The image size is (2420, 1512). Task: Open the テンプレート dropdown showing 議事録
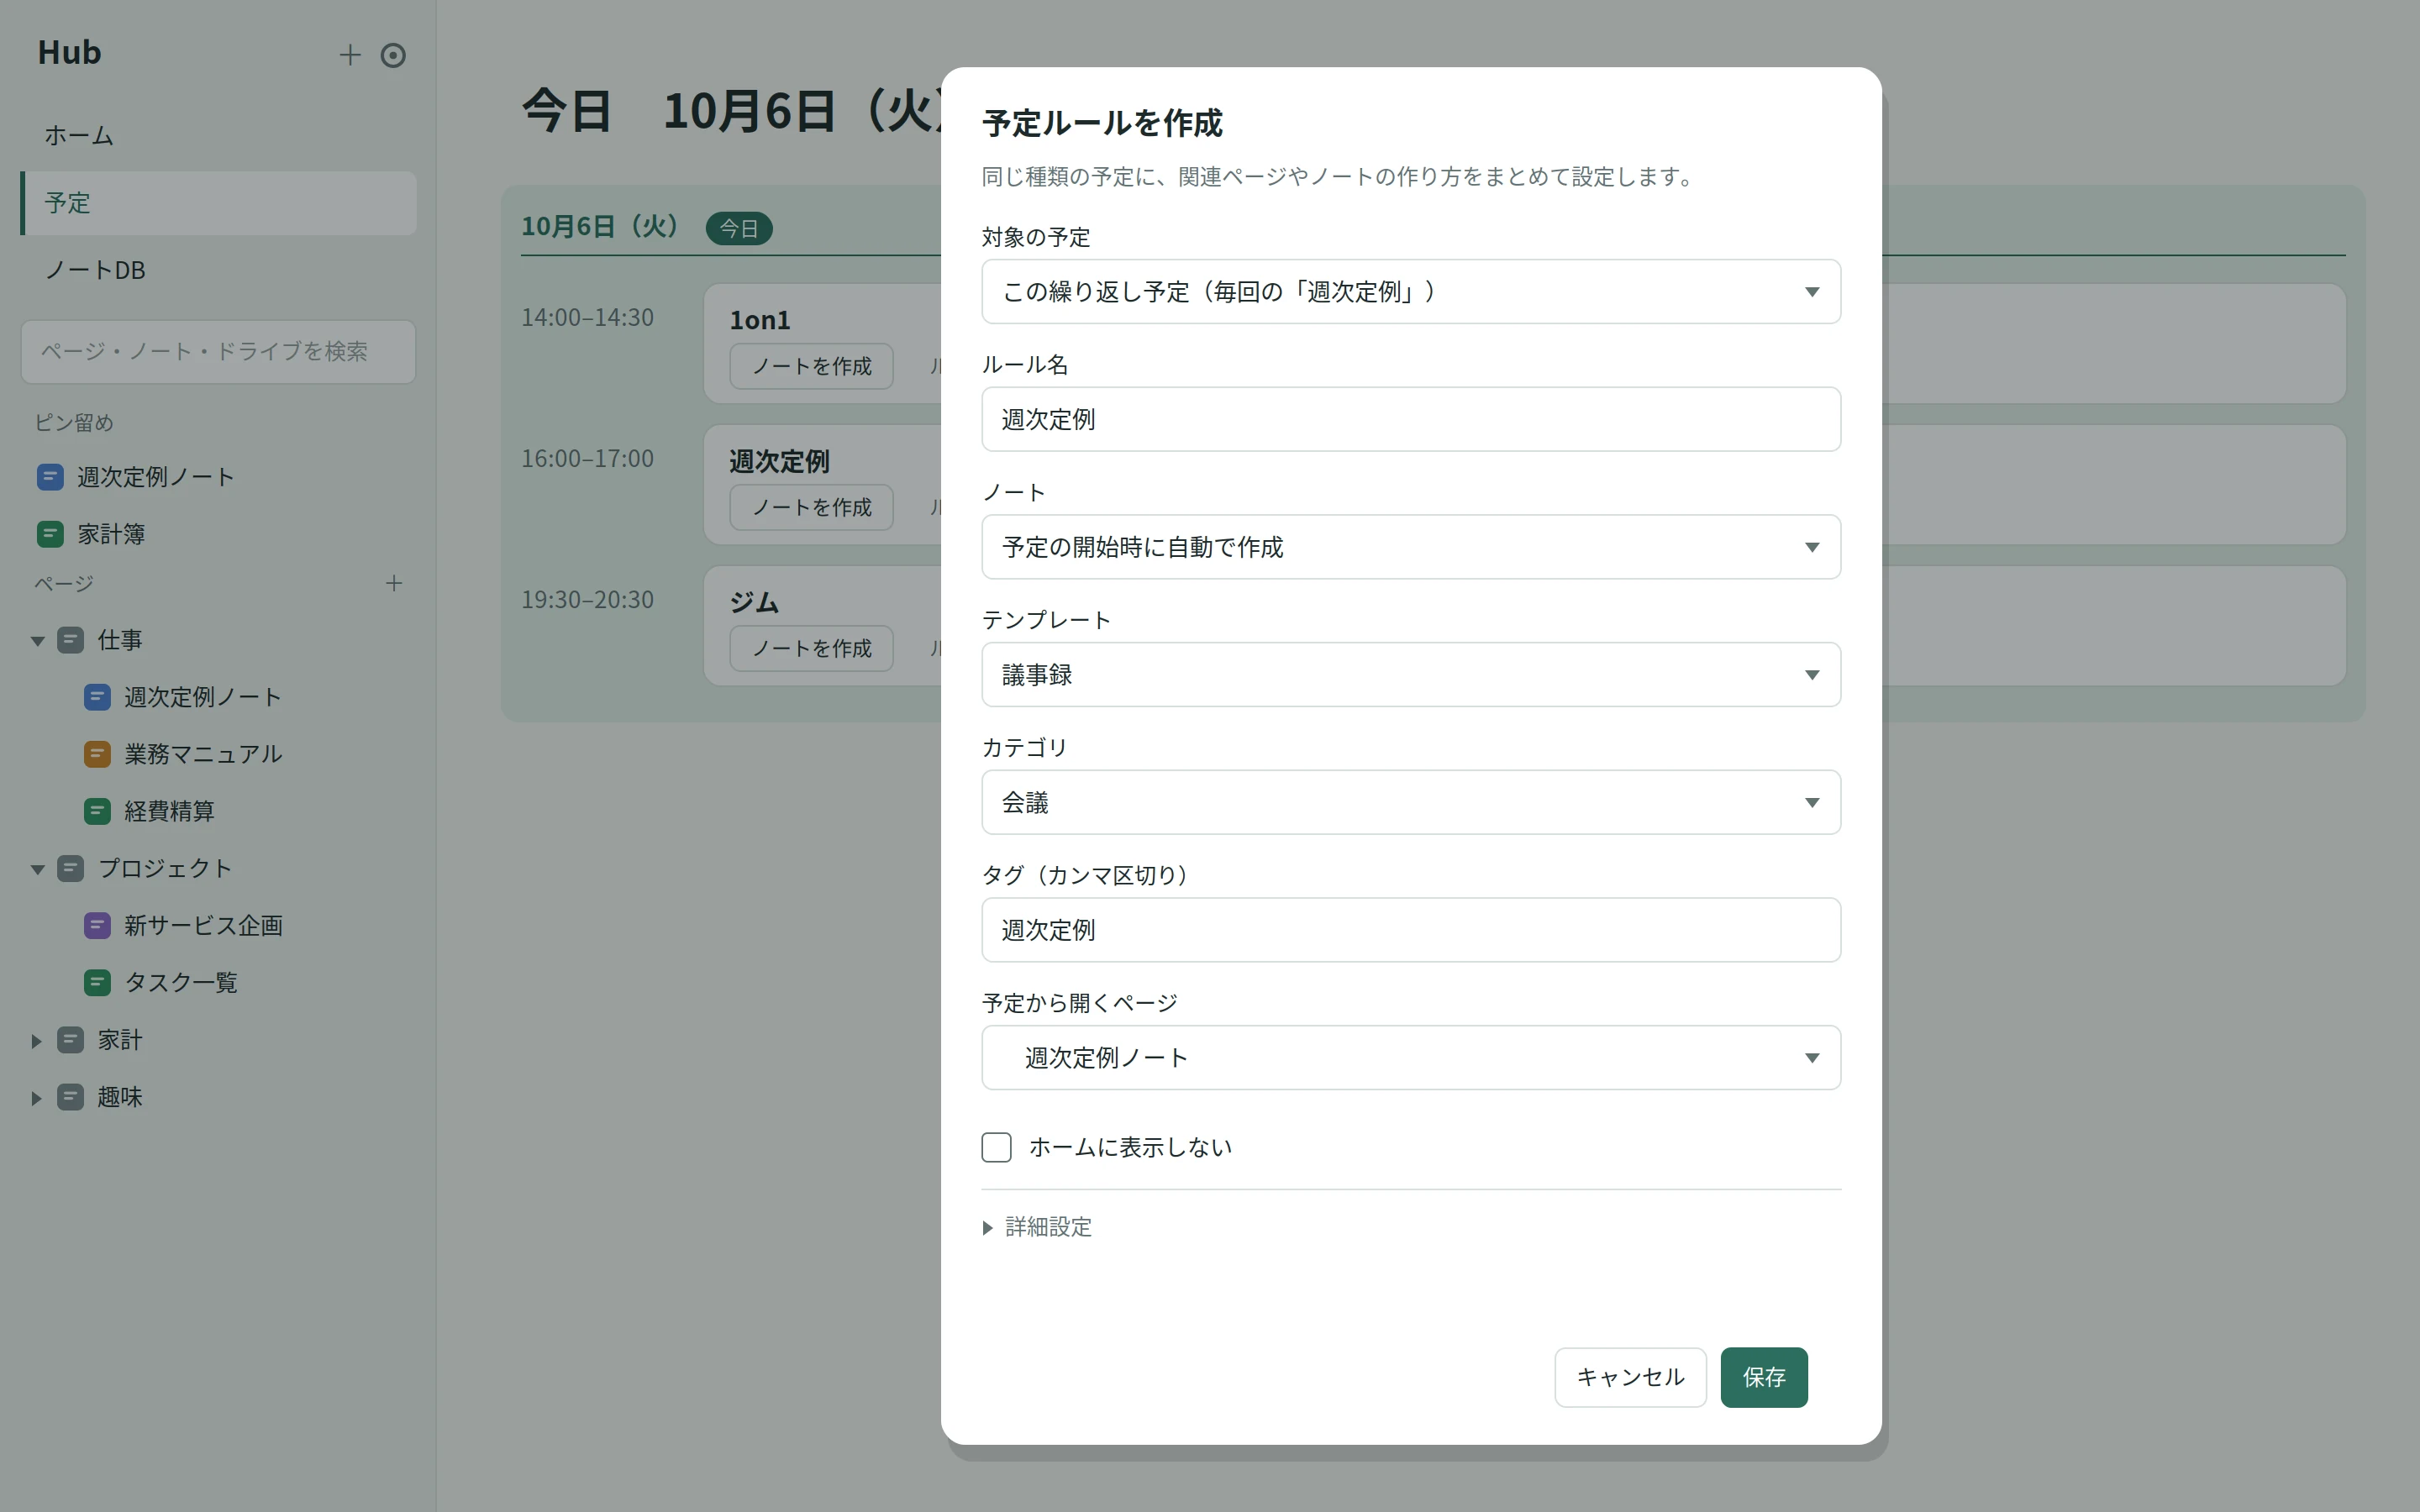point(1410,675)
